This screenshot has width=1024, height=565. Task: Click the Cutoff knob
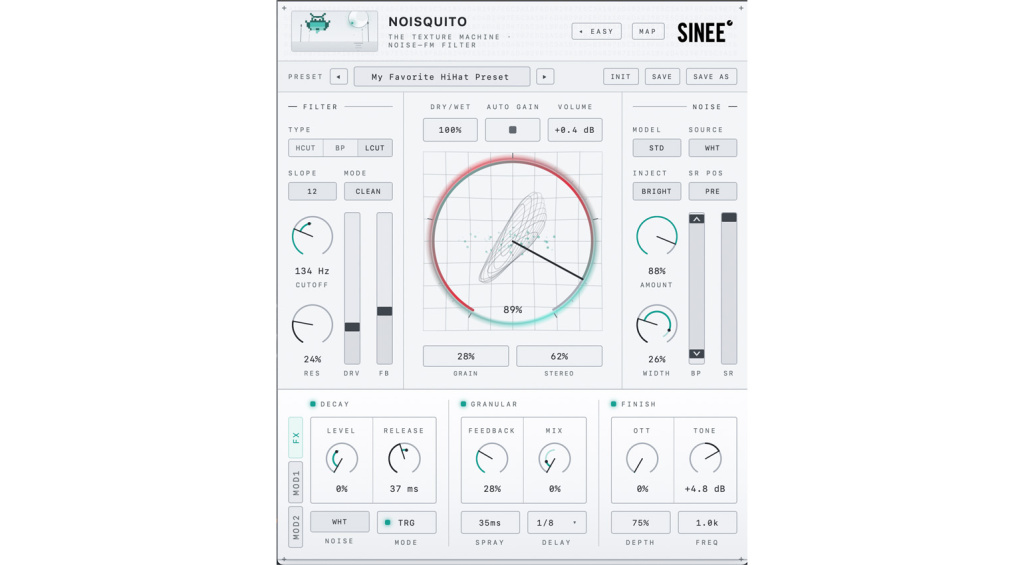click(x=312, y=236)
